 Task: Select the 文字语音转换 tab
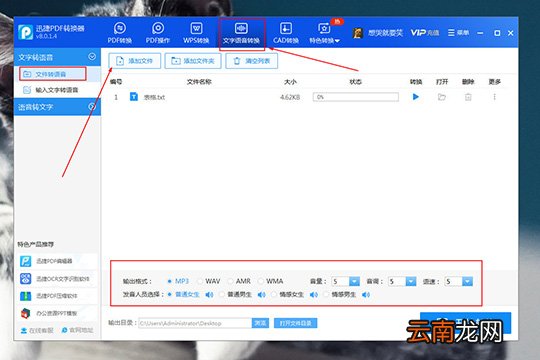241,33
